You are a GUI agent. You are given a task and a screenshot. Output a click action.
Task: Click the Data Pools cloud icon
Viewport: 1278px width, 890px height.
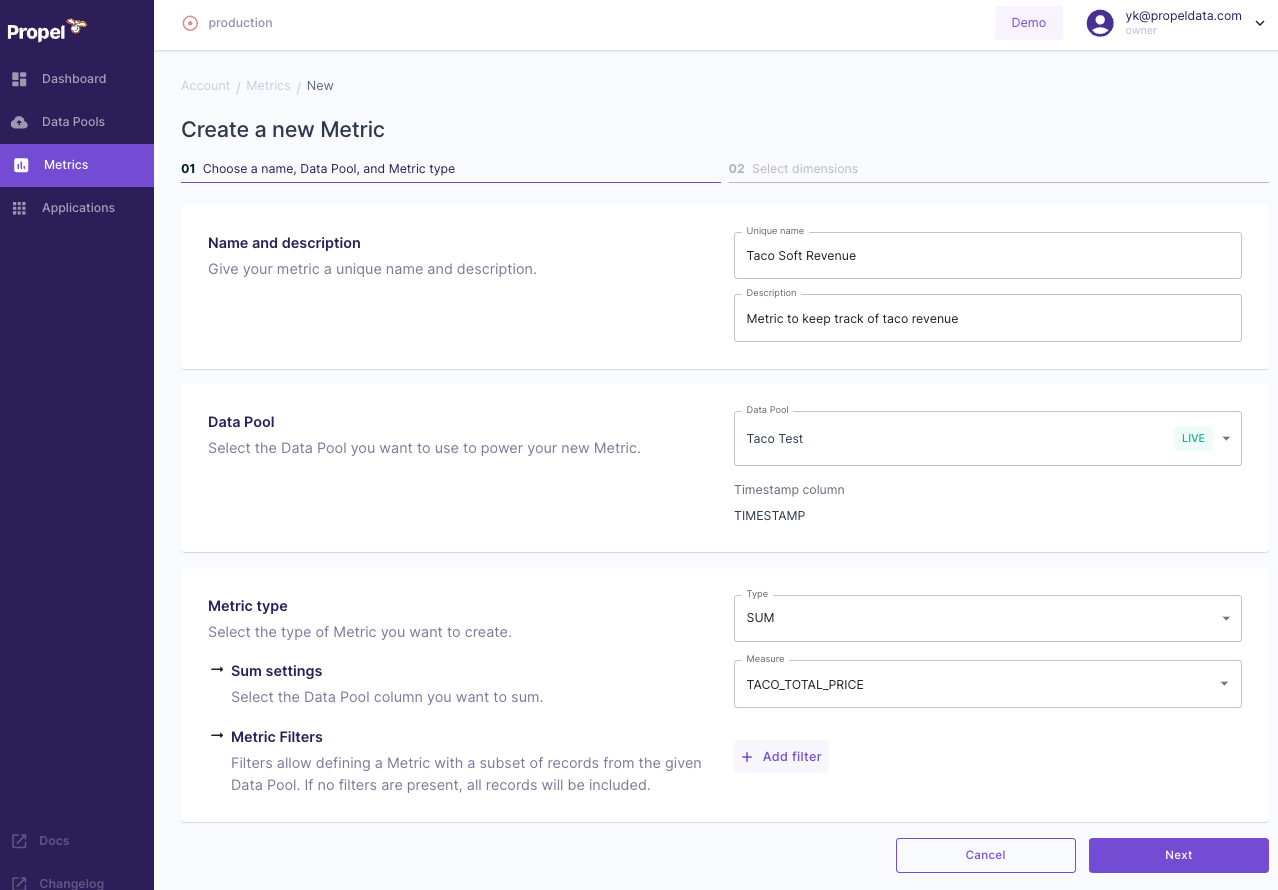click(x=19, y=122)
